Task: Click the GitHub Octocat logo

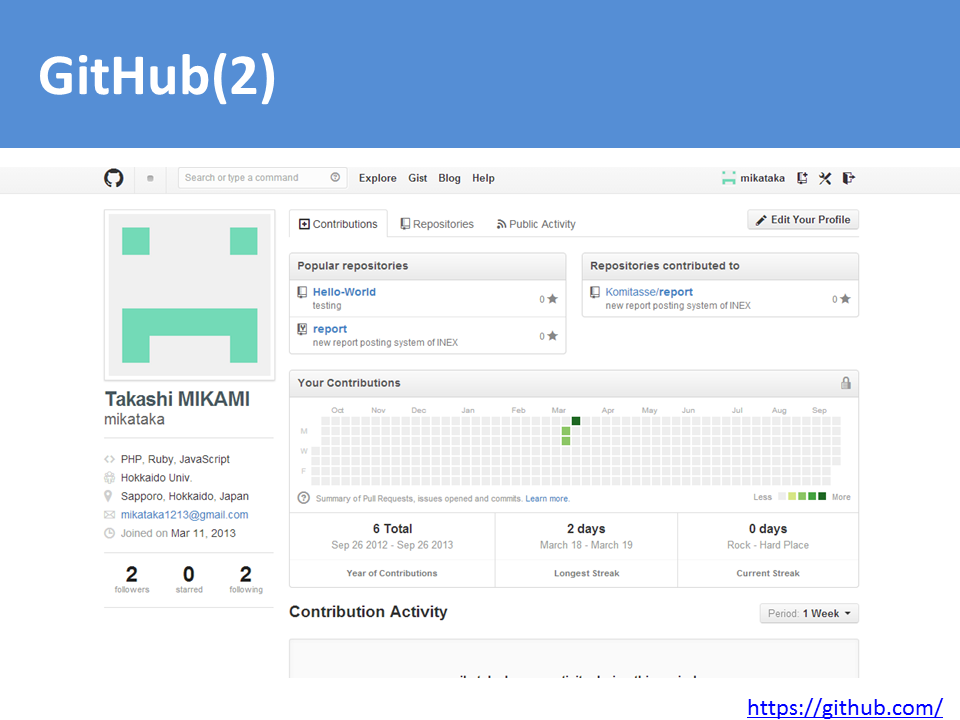Action: (x=114, y=178)
